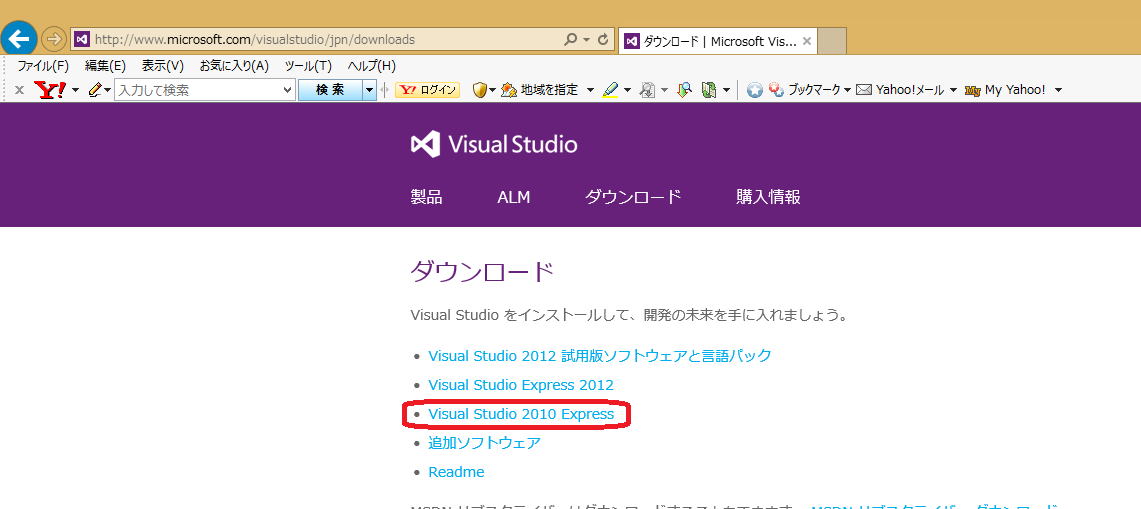
Task: Click the security shield icon in Yahoo toolbar
Action: pyautogui.click(x=480, y=90)
